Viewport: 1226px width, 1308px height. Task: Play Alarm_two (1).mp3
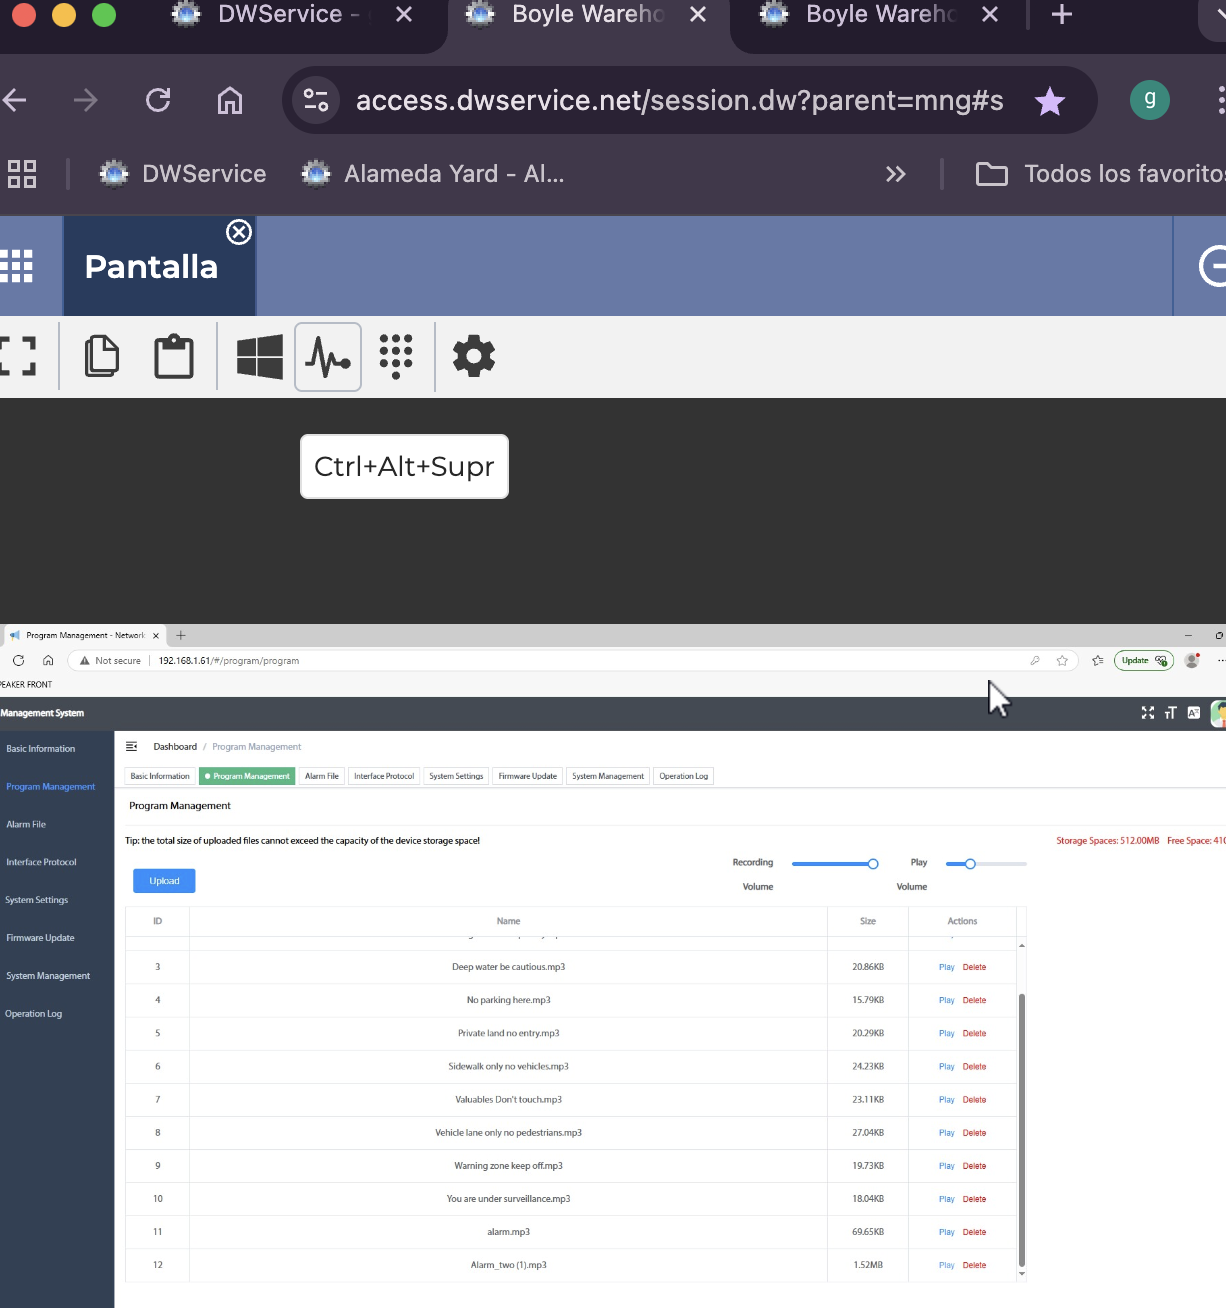(x=947, y=1265)
